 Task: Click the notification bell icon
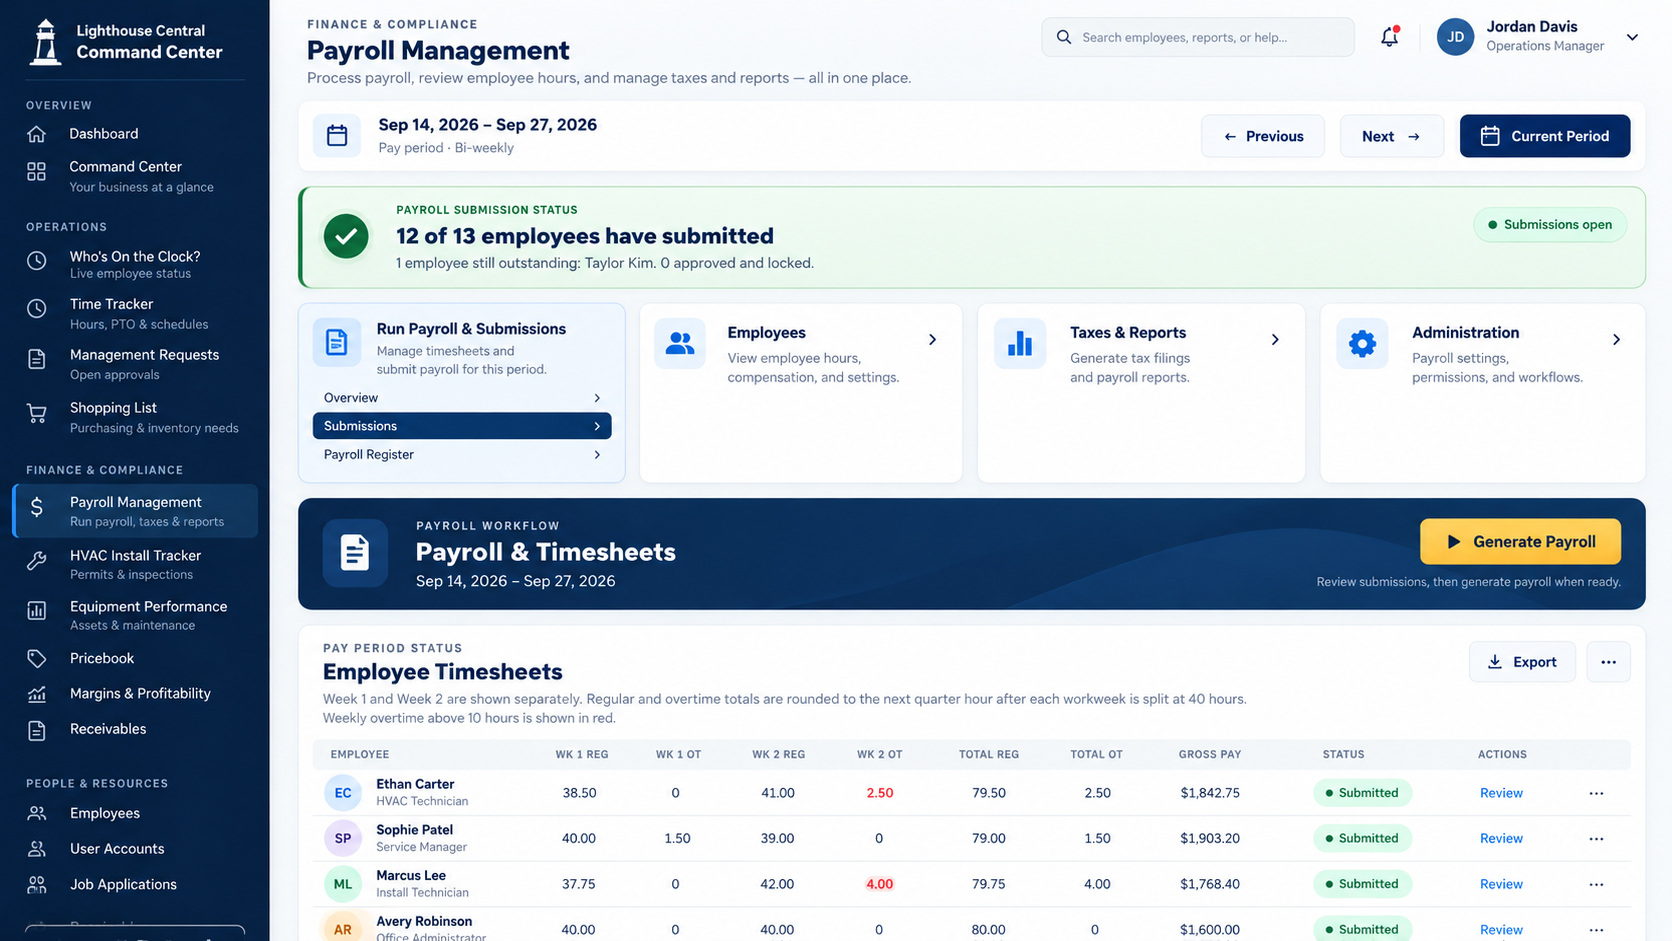[x=1389, y=37]
